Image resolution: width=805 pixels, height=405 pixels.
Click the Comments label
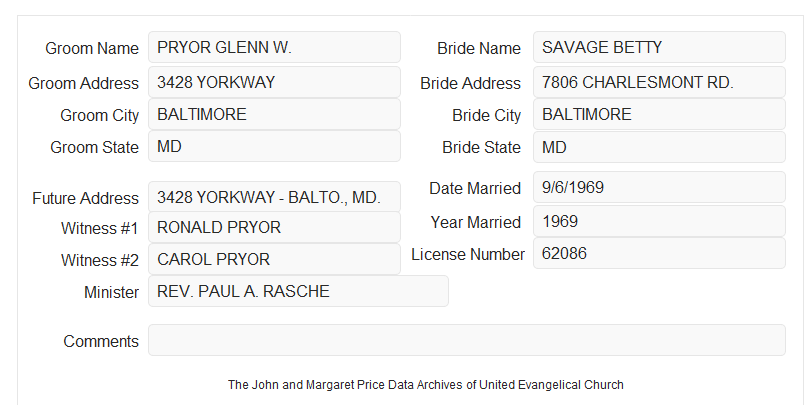(x=101, y=341)
